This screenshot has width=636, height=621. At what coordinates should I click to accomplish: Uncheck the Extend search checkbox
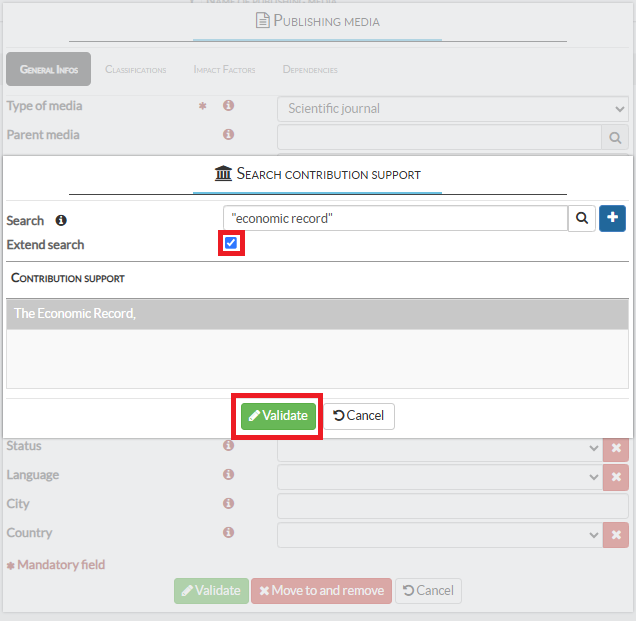[232, 243]
